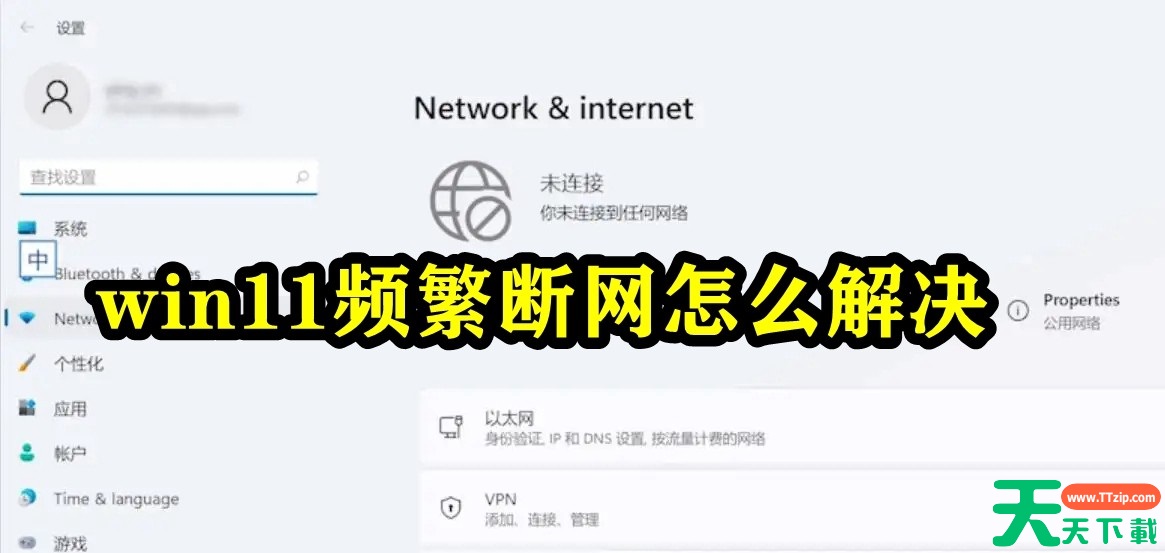Click the Properties info icon
The image size is (1165, 553).
[x=1018, y=311]
